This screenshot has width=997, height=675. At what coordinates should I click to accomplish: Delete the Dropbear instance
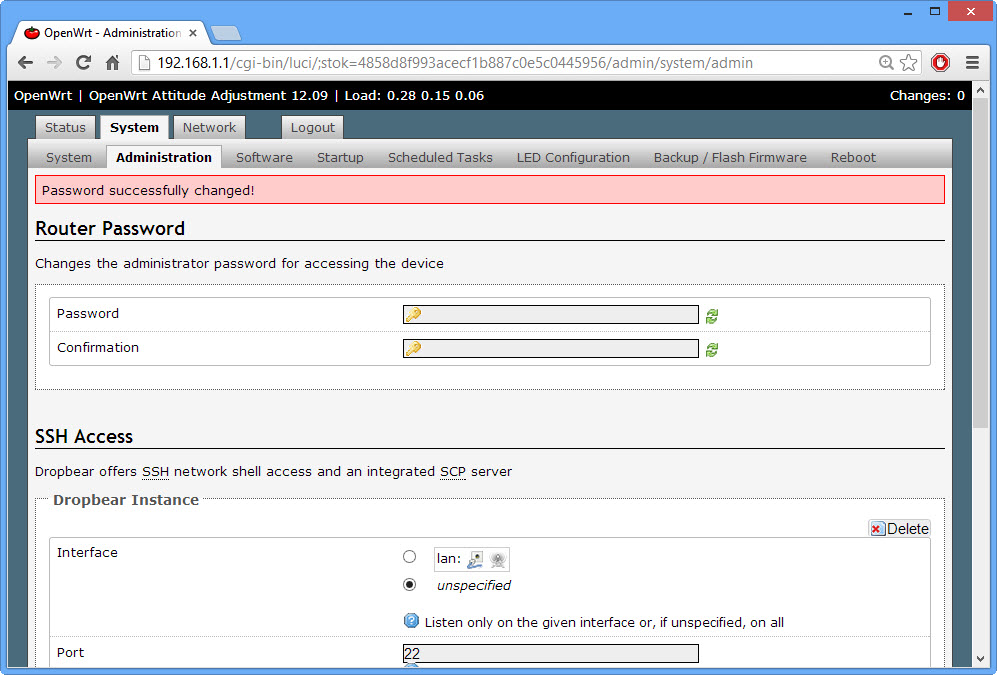pyautogui.click(x=899, y=528)
